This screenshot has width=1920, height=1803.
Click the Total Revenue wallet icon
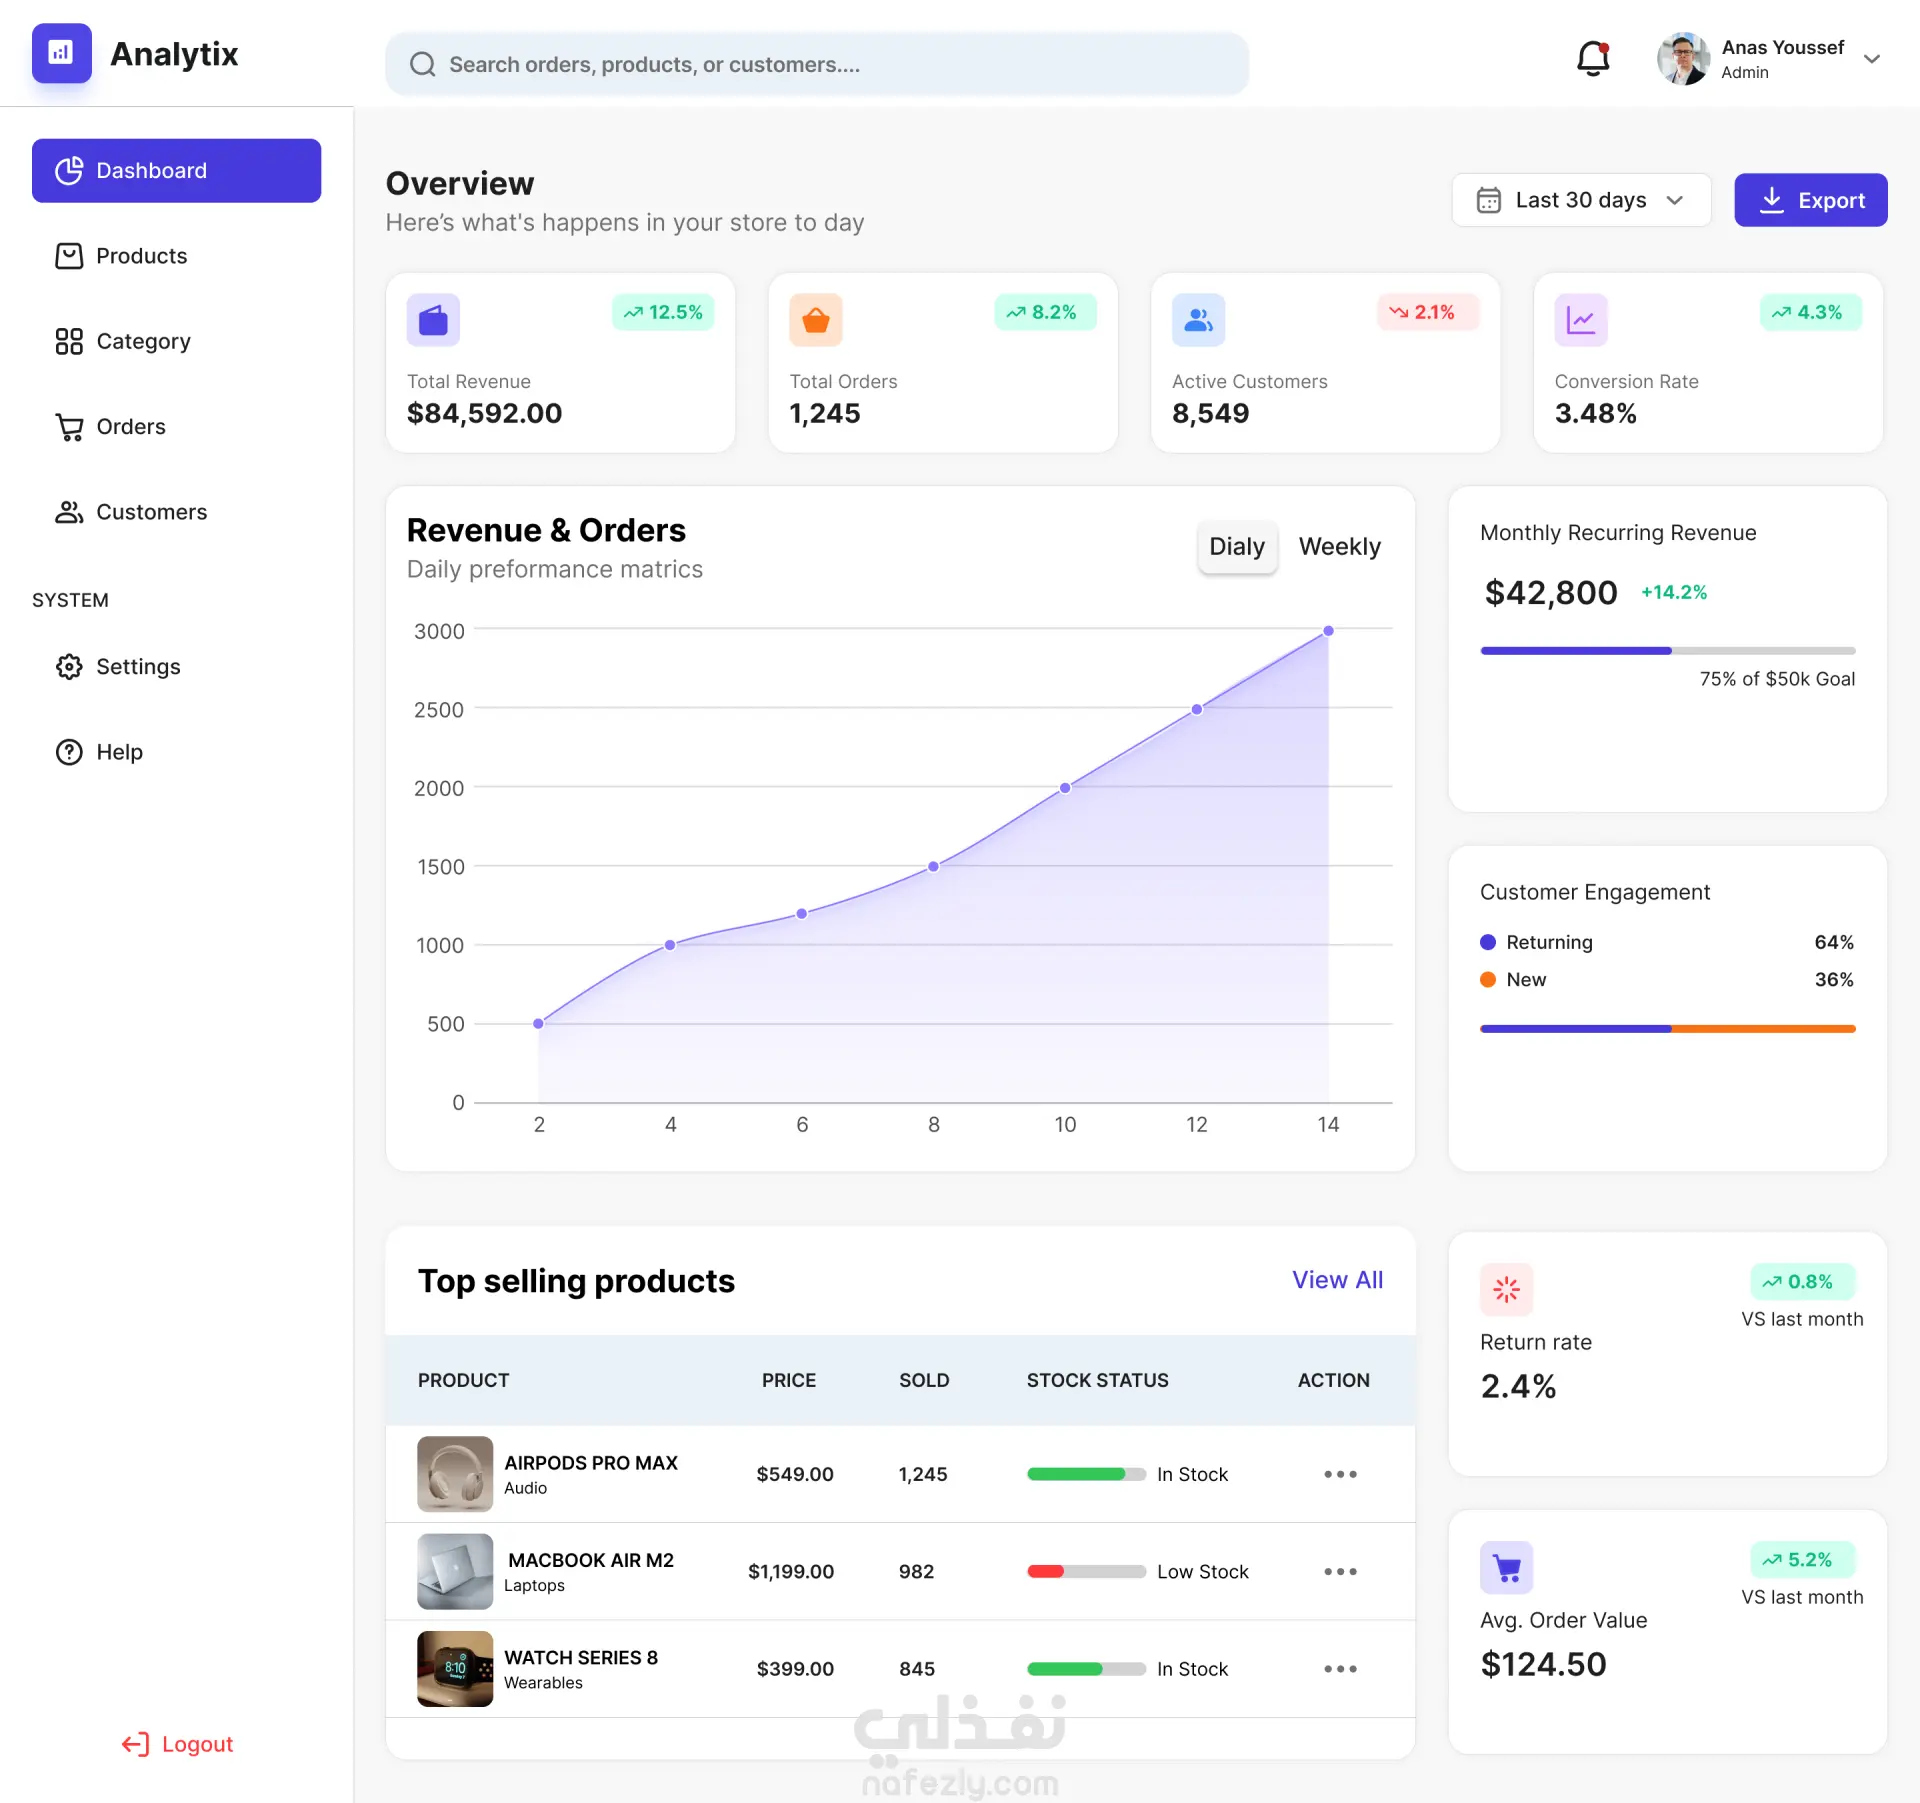(433, 320)
